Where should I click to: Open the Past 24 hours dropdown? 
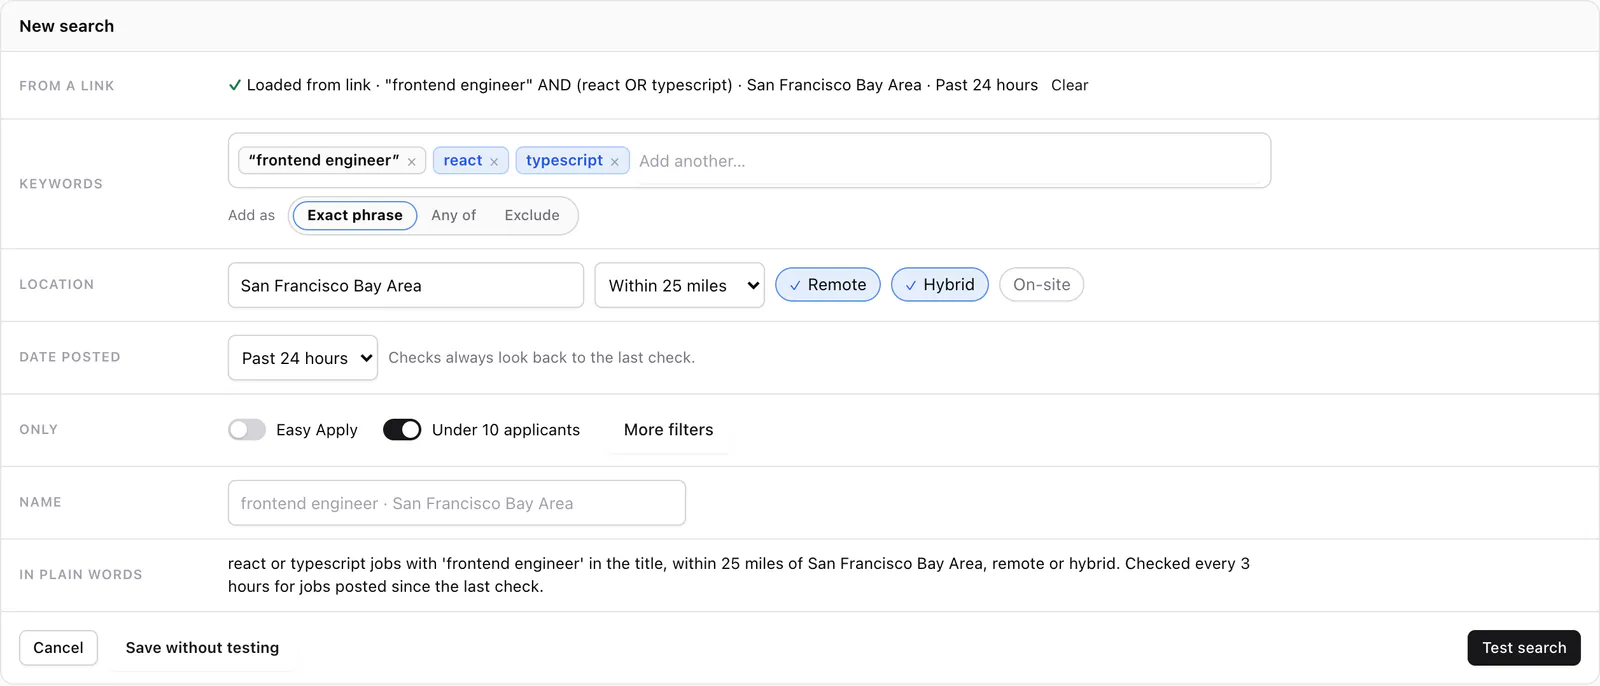pyautogui.click(x=303, y=358)
